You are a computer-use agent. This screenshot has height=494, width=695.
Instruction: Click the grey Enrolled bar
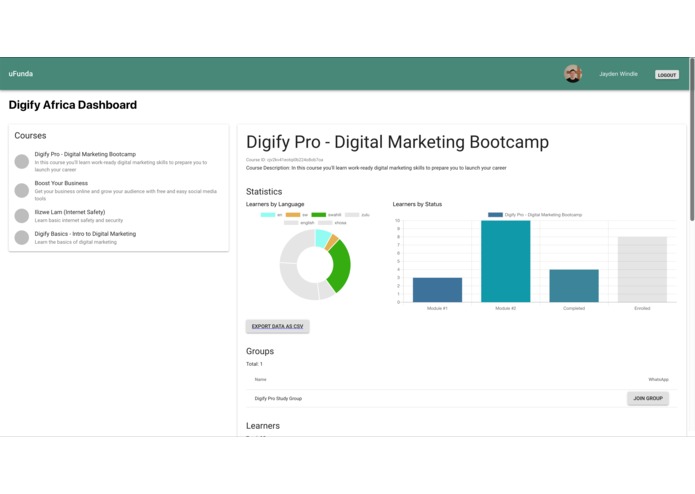pos(642,269)
